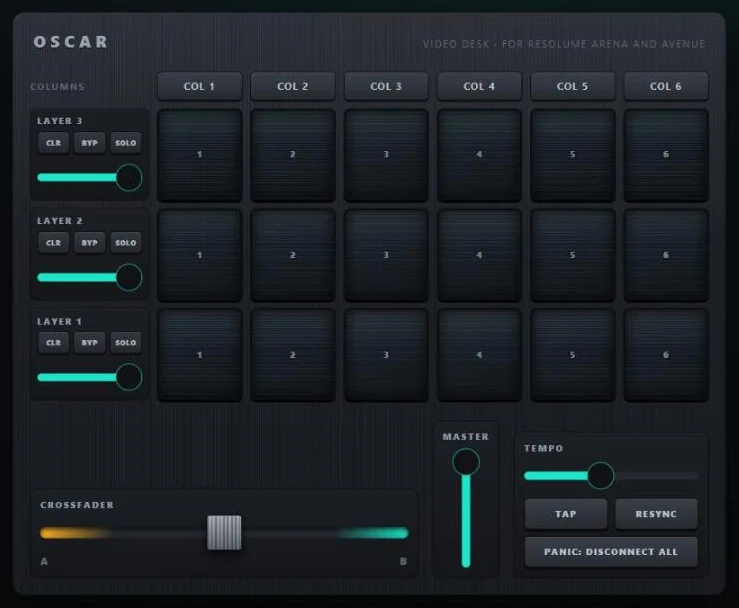Trigger column COL 1
The height and width of the screenshot is (608, 739).
[199, 86]
